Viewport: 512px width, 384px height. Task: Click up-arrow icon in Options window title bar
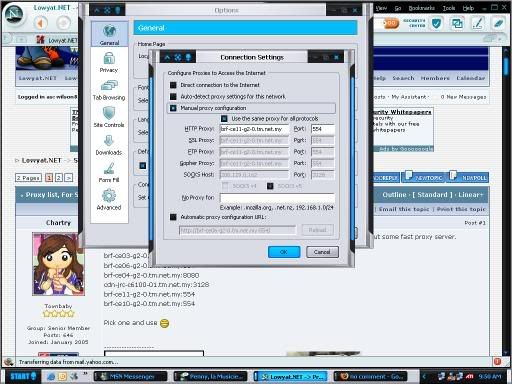[97, 10]
